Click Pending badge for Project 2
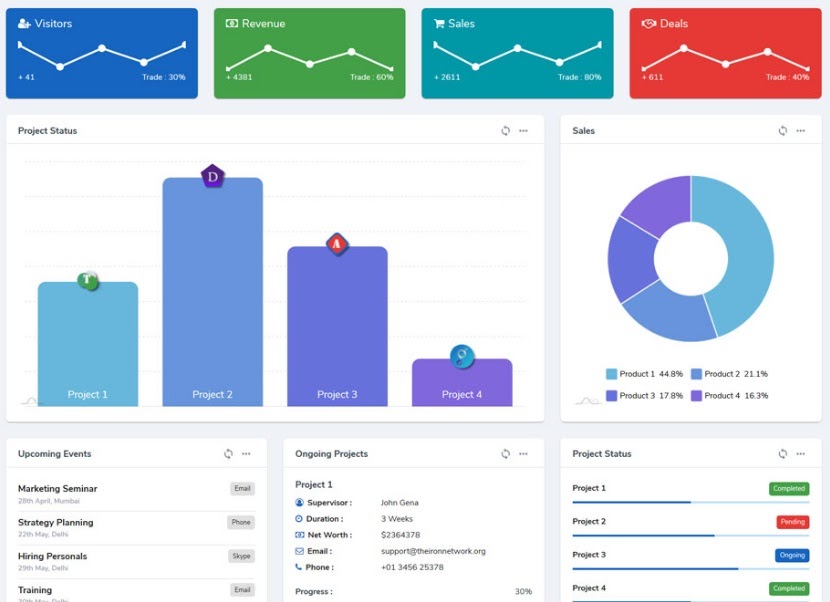The height and width of the screenshot is (602, 830). [792, 522]
